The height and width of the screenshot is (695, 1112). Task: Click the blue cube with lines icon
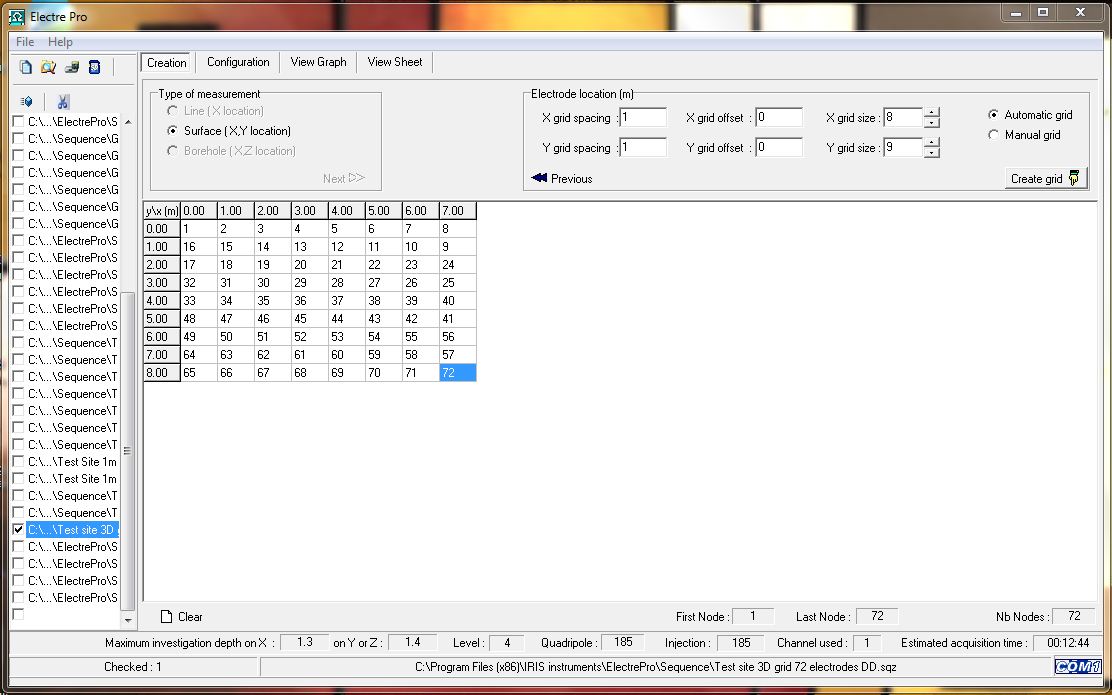[x=27, y=102]
